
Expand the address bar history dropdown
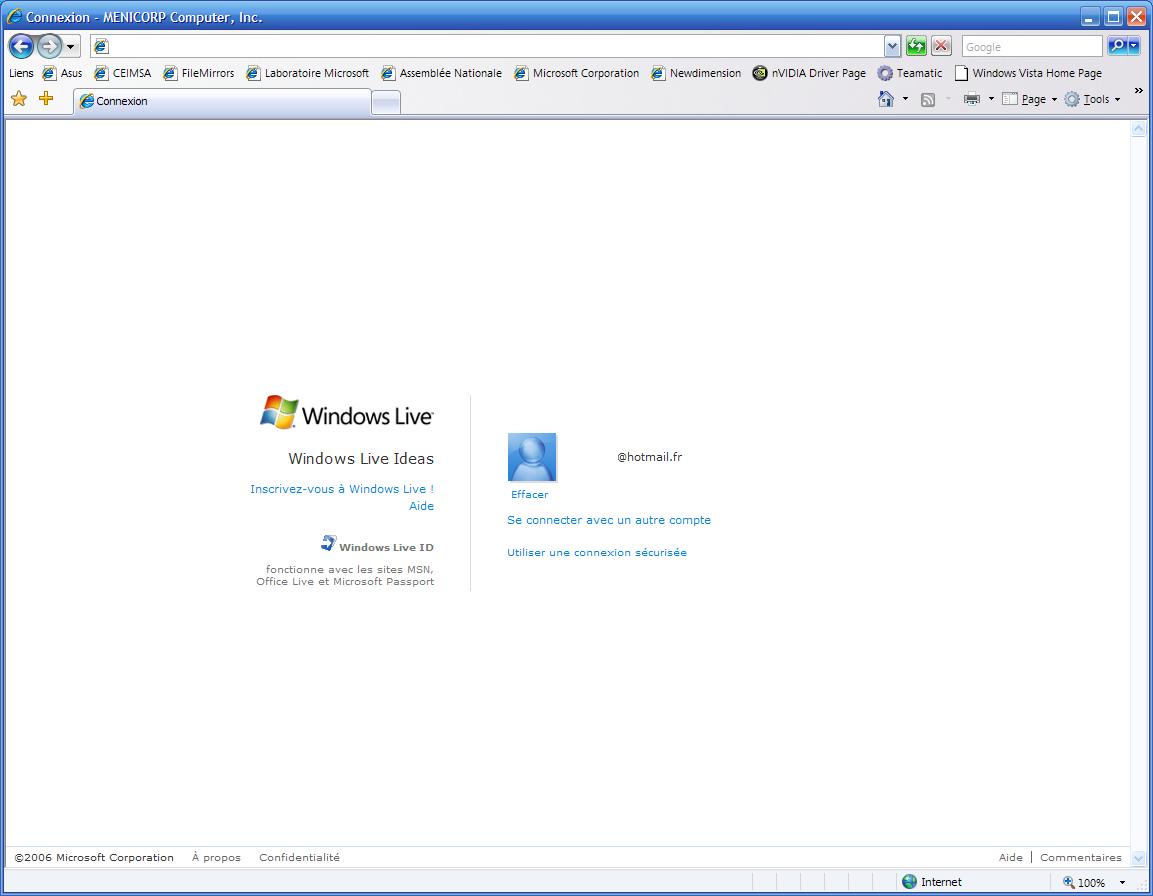(x=892, y=46)
